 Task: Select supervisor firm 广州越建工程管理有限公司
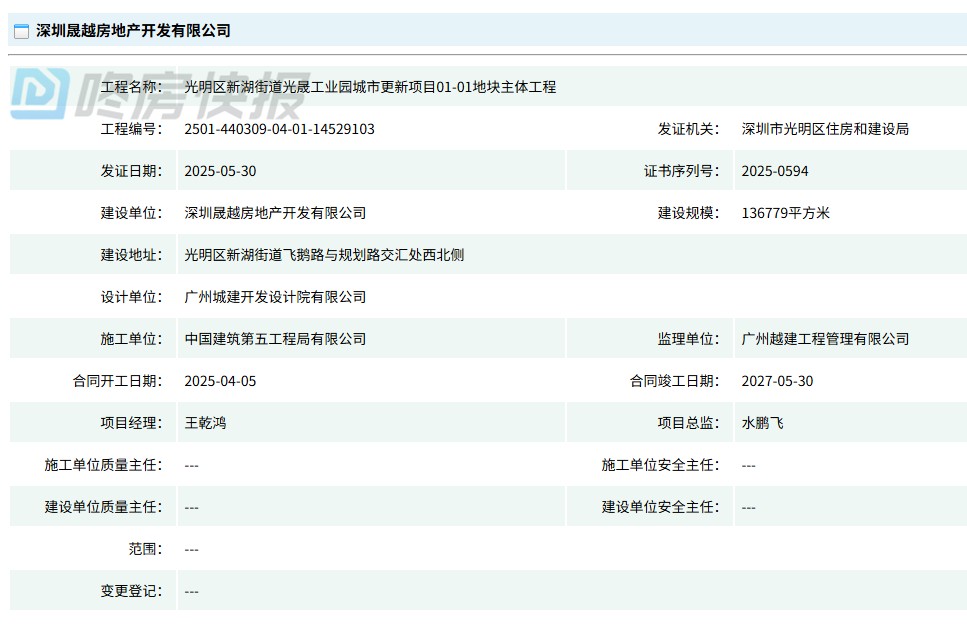(x=825, y=339)
